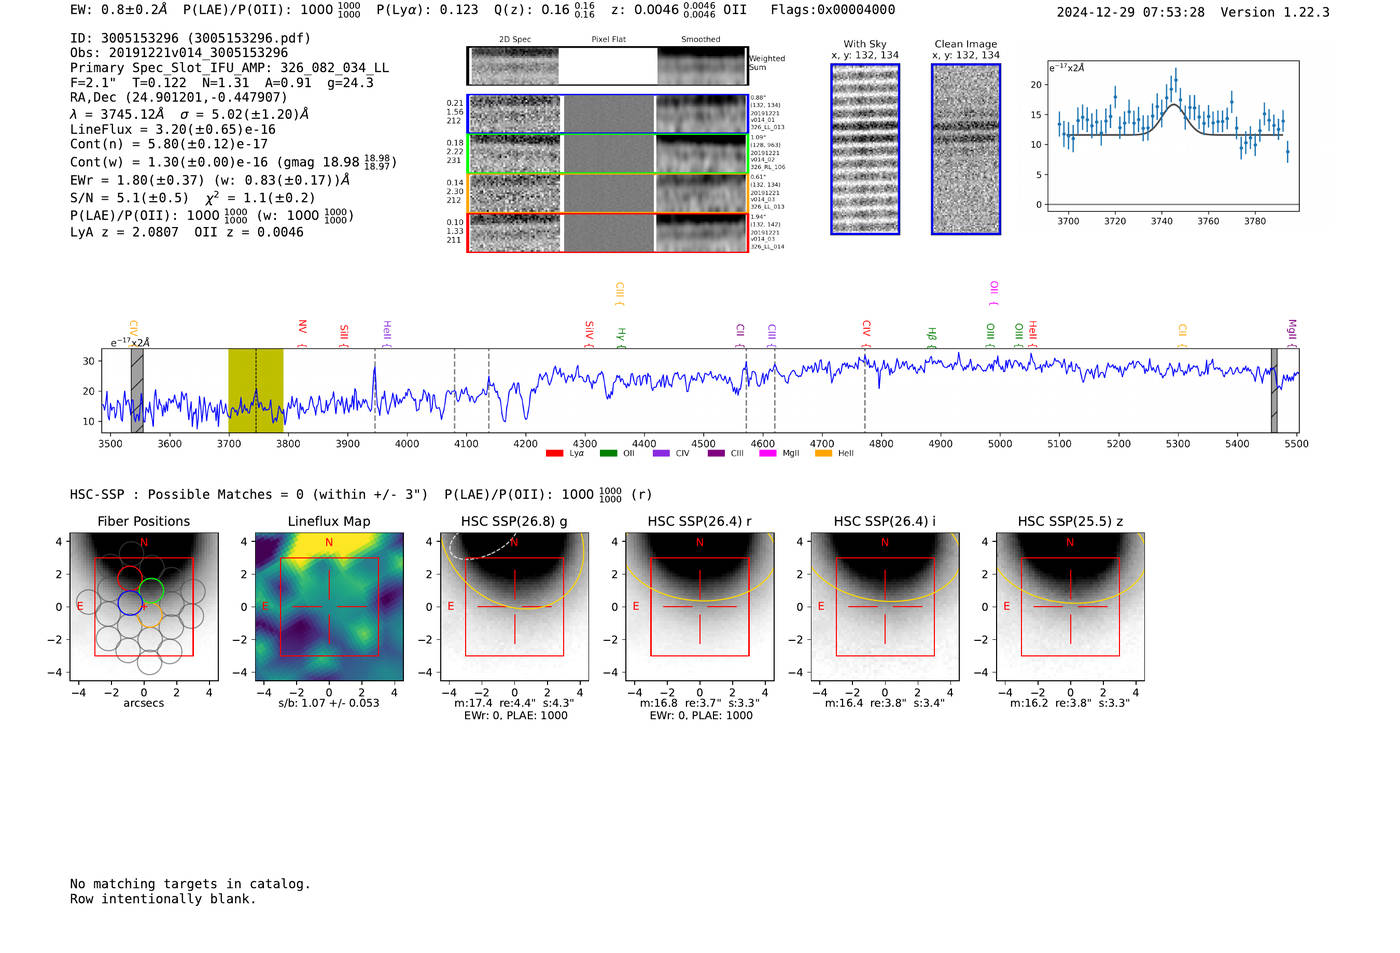Click the green-bordered 2D spectrum row

[x=607, y=153]
